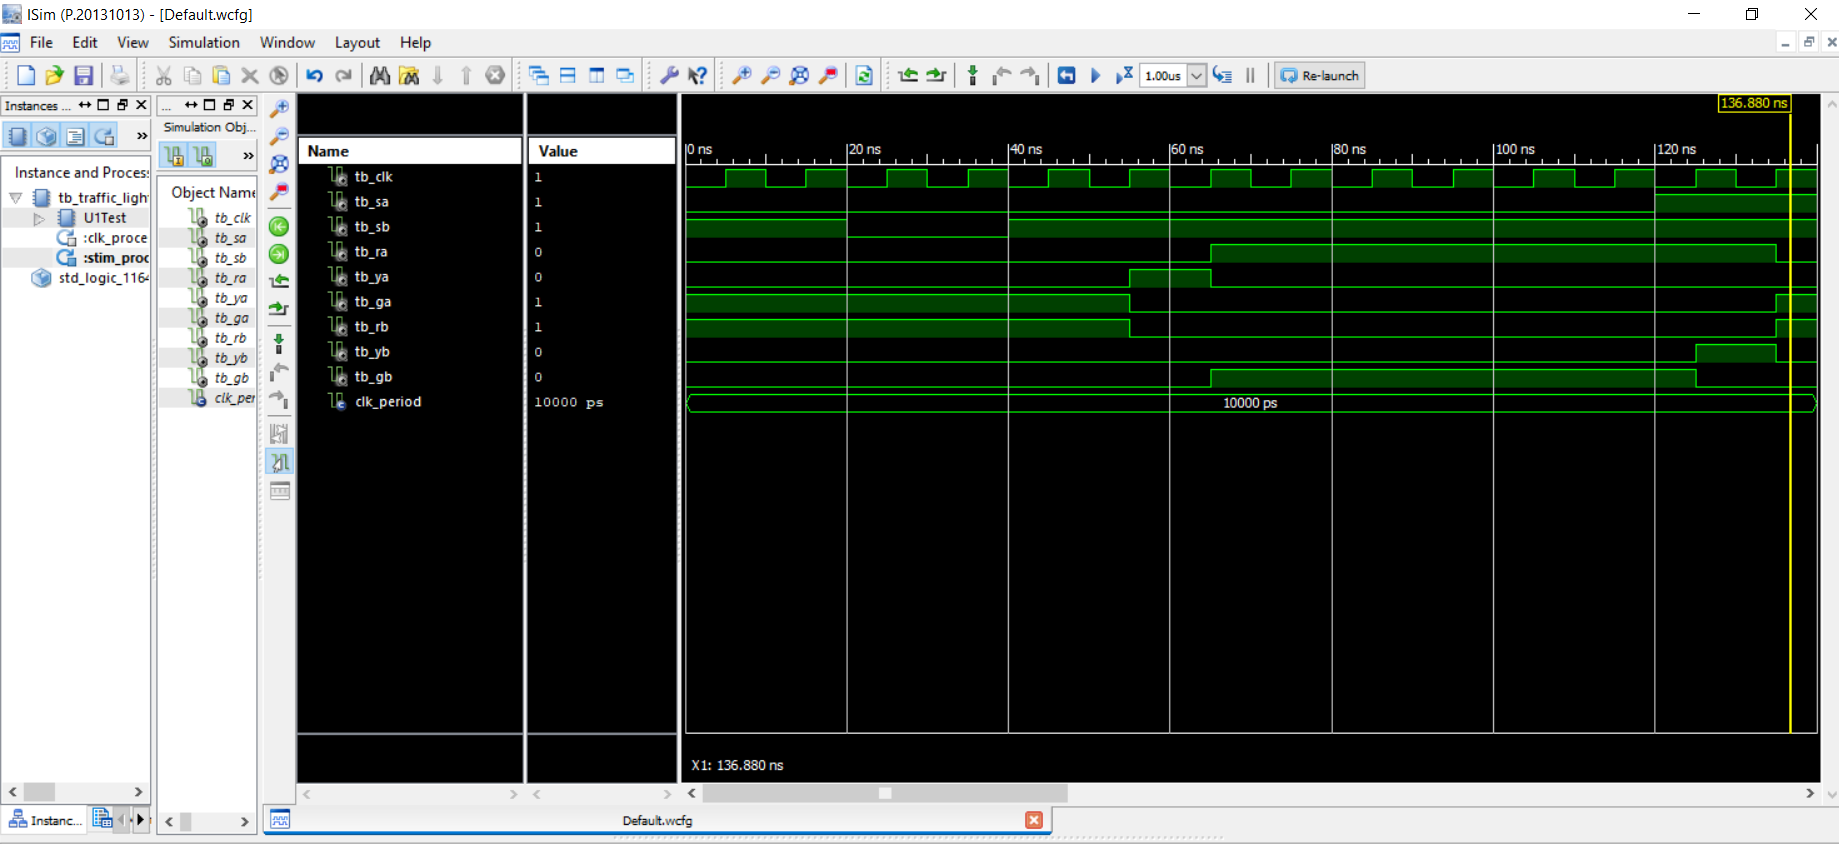The height and width of the screenshot is (844, 1839).
Task: Select tb_clk signal in waveform Name column
Action: click(373, 176)
